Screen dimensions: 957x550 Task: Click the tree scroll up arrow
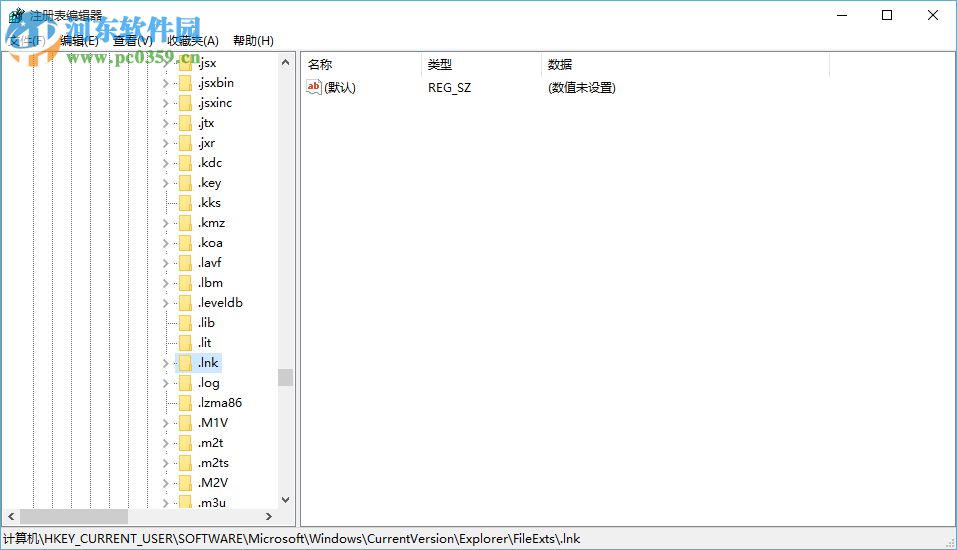click(x=285, y=62)
